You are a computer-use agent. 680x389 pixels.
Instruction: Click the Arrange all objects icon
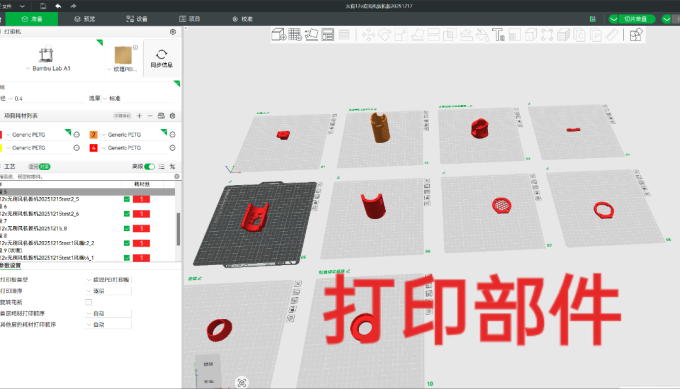[328, 34]
